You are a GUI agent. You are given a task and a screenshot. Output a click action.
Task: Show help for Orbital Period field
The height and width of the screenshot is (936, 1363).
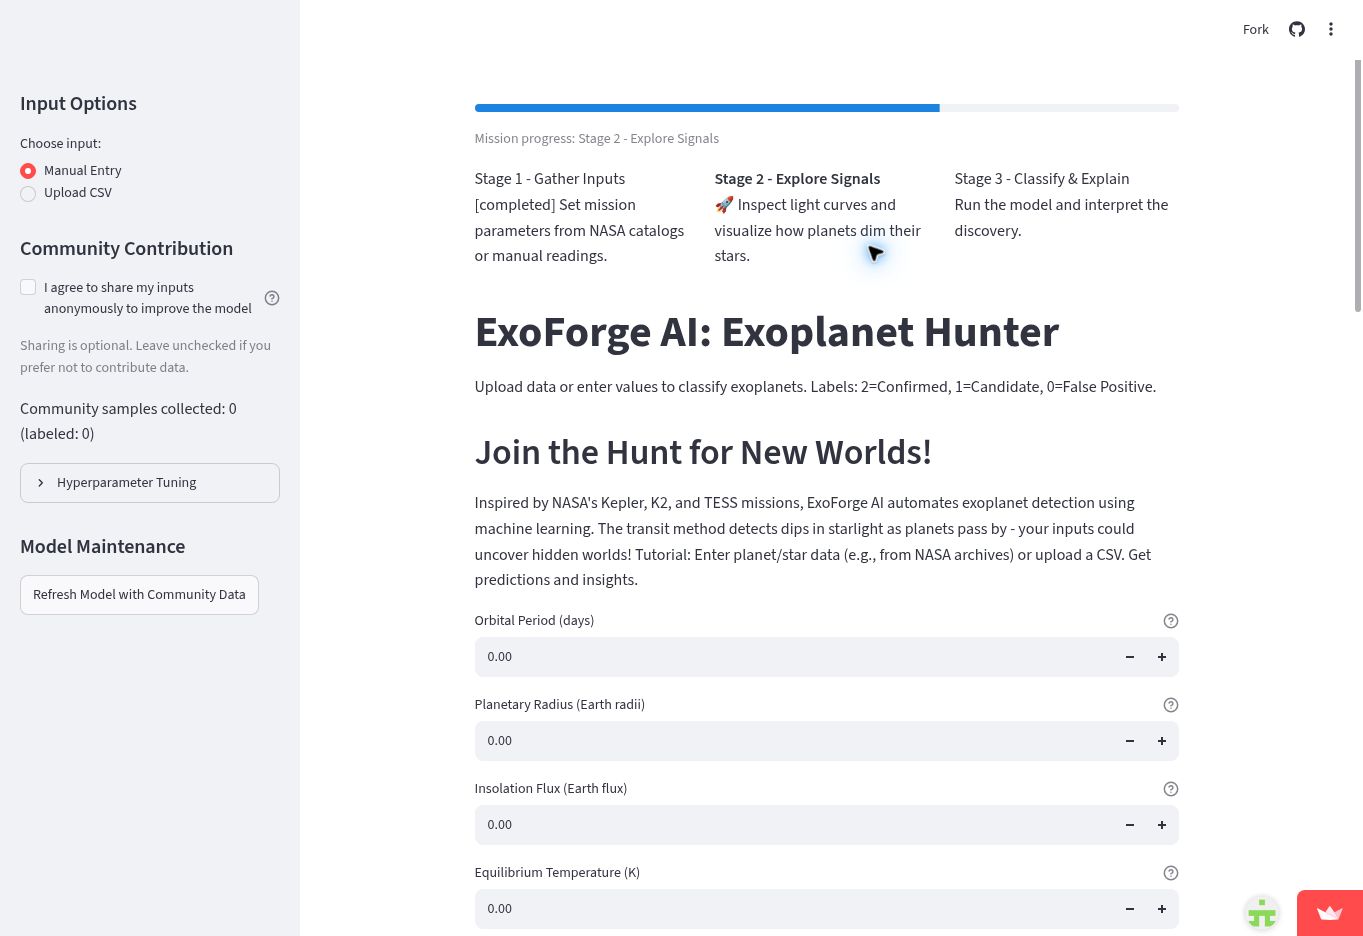pyautogui.click(x=1171, y=621)
